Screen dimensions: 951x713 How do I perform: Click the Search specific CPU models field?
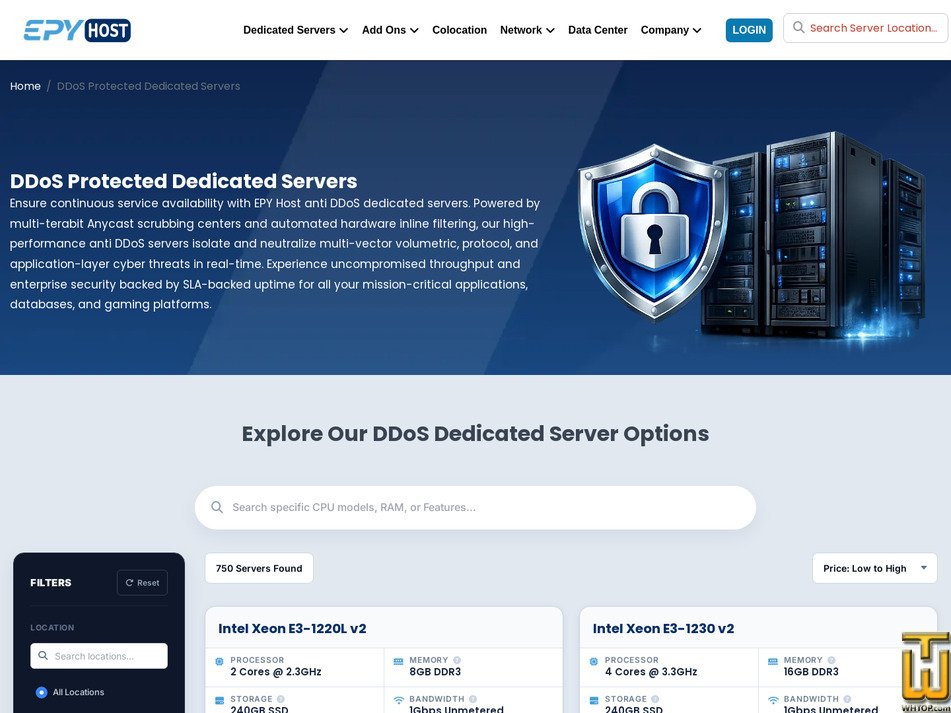click(x=476, y=507)
